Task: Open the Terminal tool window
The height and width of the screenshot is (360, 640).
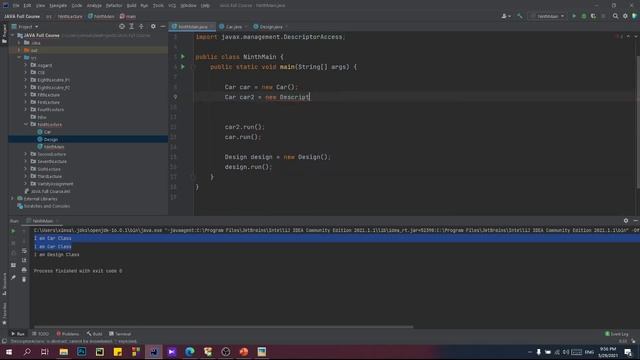Action: point(120,334)
